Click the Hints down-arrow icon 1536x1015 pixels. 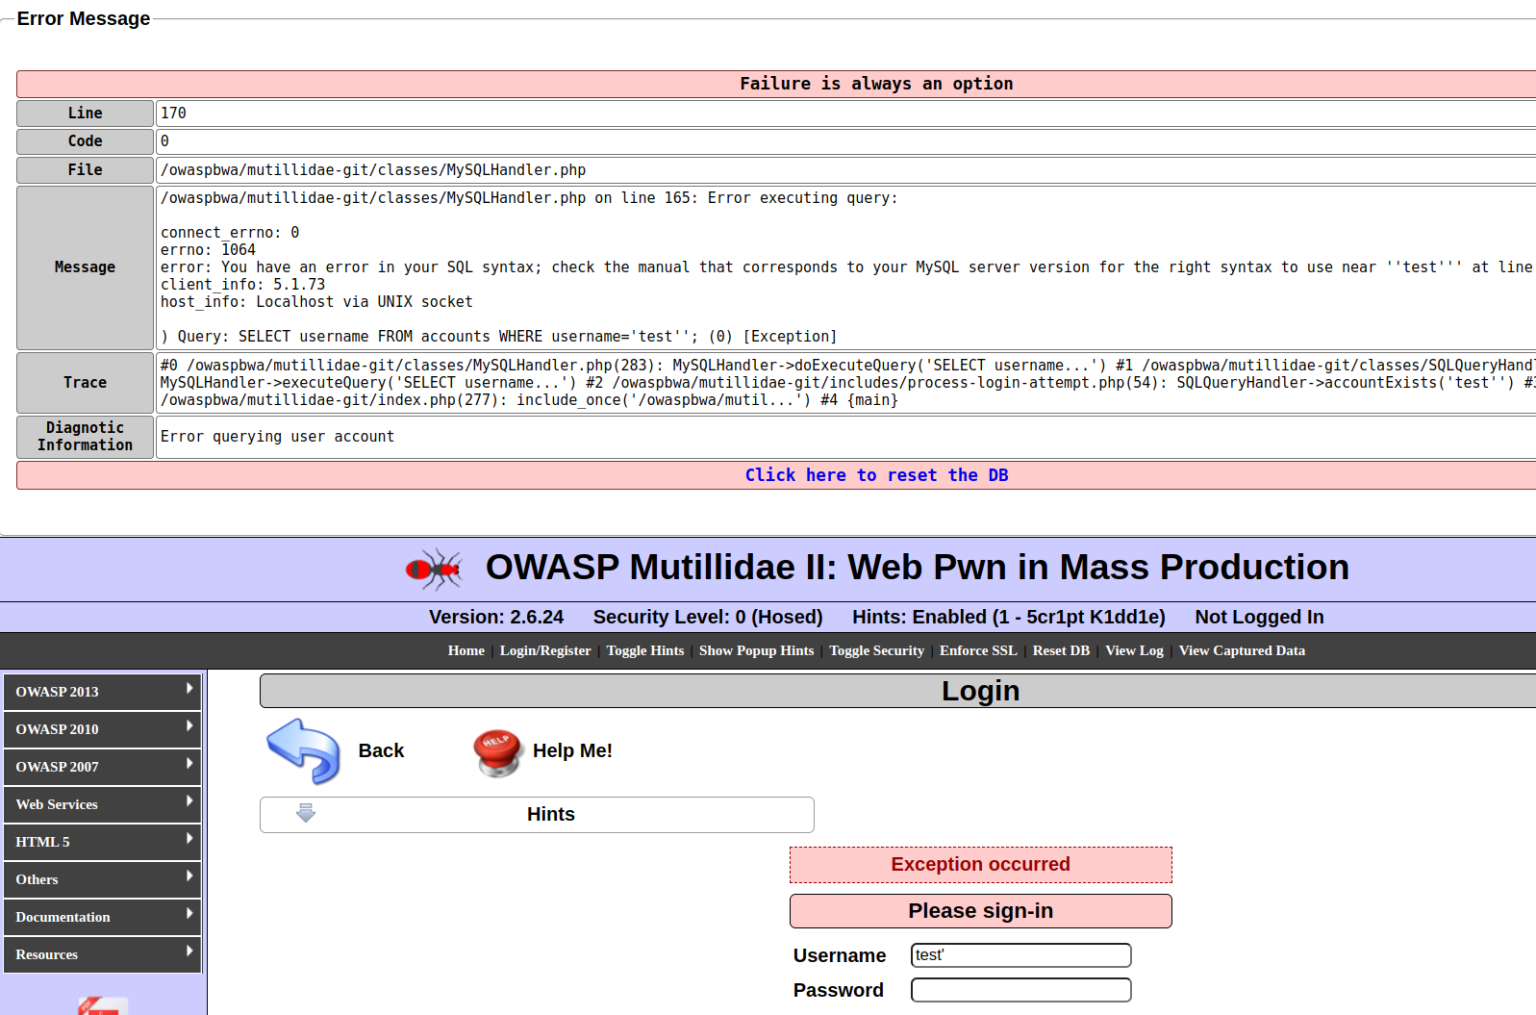(x=306, y=813)
